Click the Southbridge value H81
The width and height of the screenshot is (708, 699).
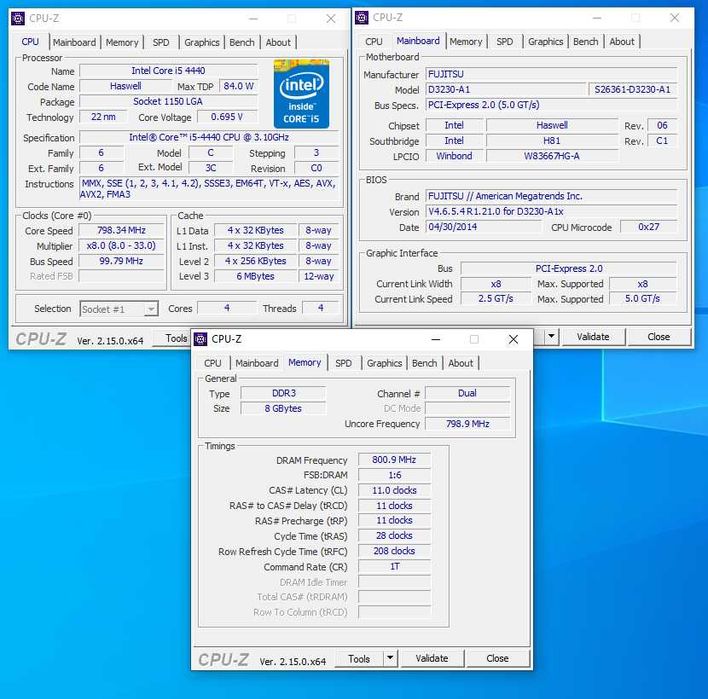(552, 141)
